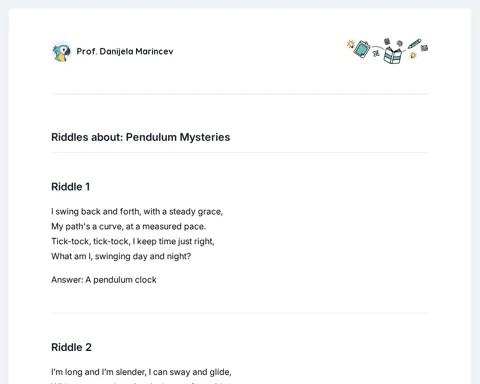This screenshot has height=384, width=480.
Task: Click the teal clipboard icon in header
Action: [362, 49]
